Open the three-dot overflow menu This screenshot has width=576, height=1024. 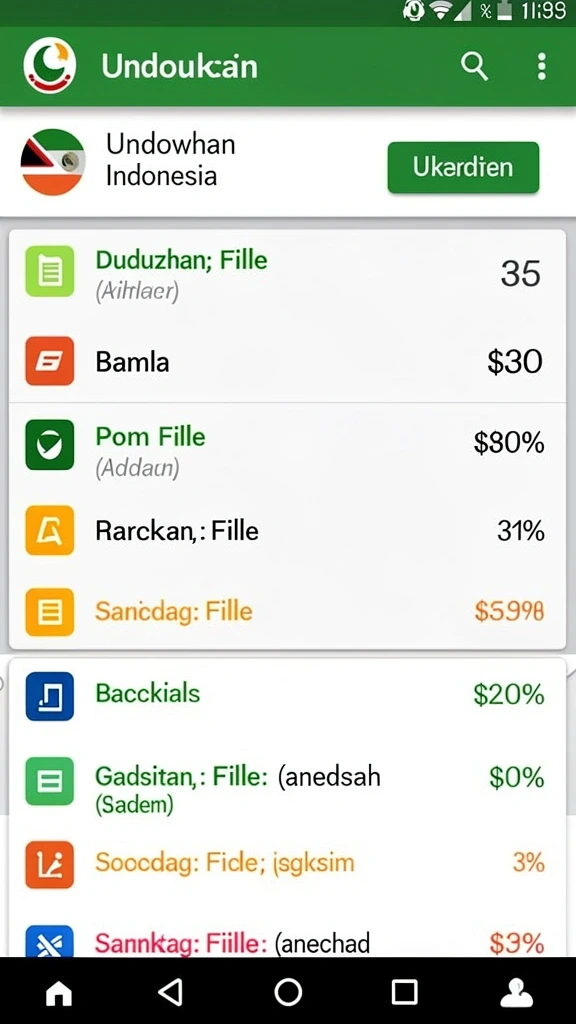(541, 67)
